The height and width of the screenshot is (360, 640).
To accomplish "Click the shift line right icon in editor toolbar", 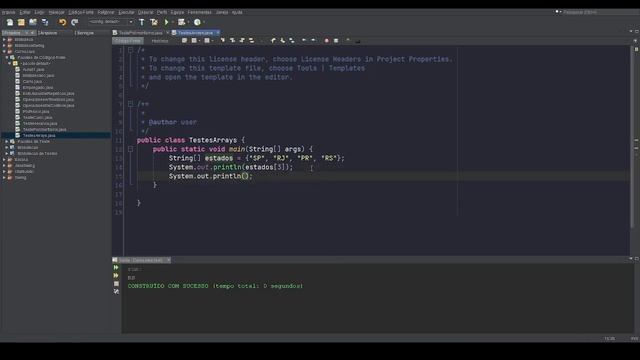I will point(313,40).
